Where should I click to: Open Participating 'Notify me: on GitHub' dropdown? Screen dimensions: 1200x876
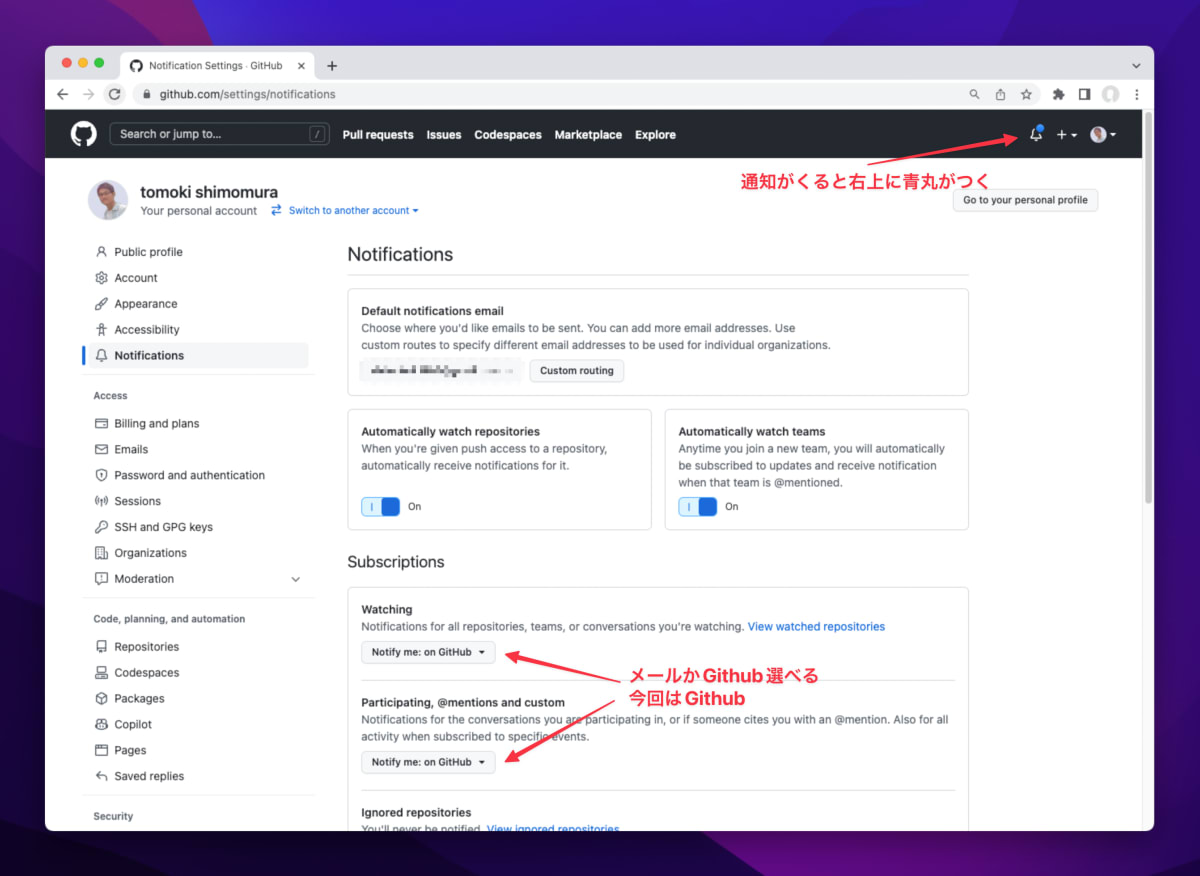[428, 762]
